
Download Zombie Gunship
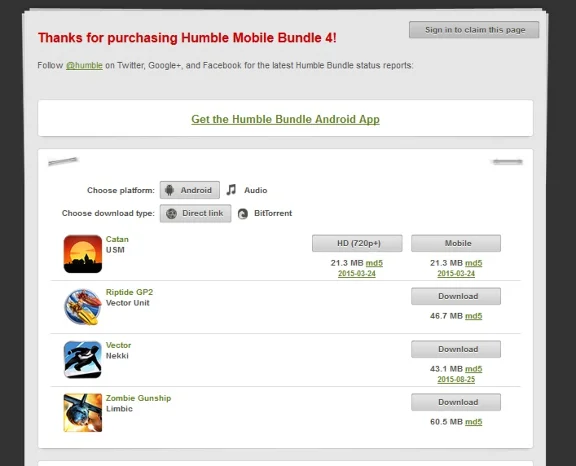point(456,402)
